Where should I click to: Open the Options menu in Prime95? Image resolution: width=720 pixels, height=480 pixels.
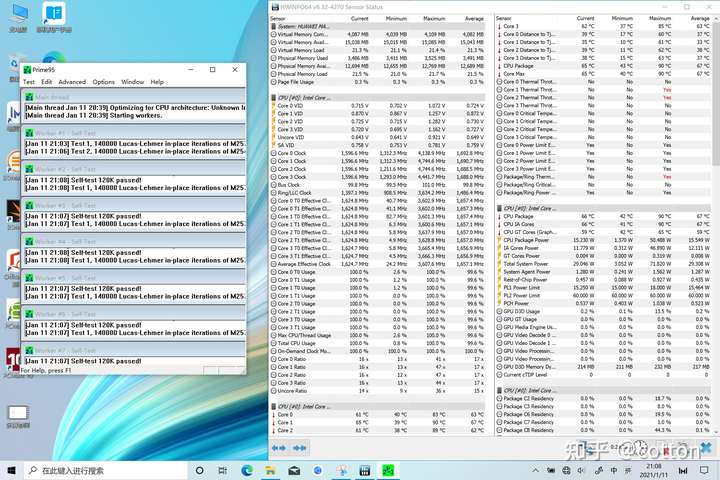(103, 82)
